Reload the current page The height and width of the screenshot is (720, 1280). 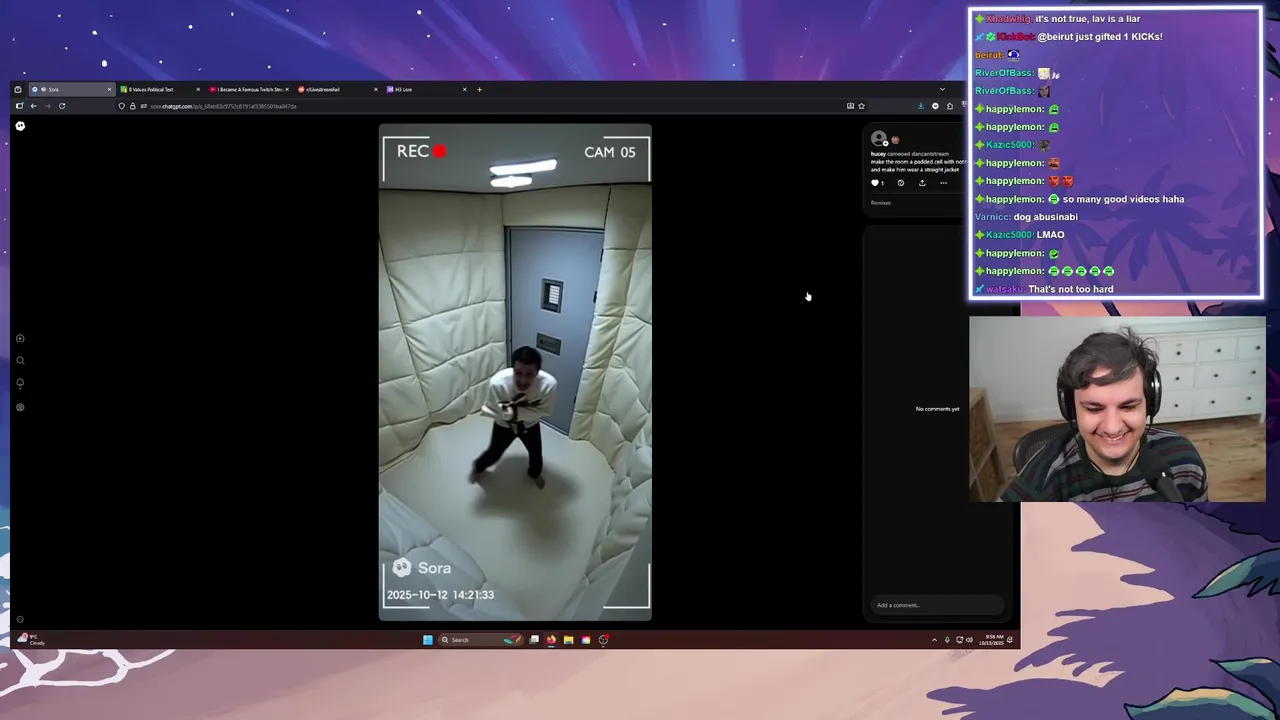pos(61,105)
